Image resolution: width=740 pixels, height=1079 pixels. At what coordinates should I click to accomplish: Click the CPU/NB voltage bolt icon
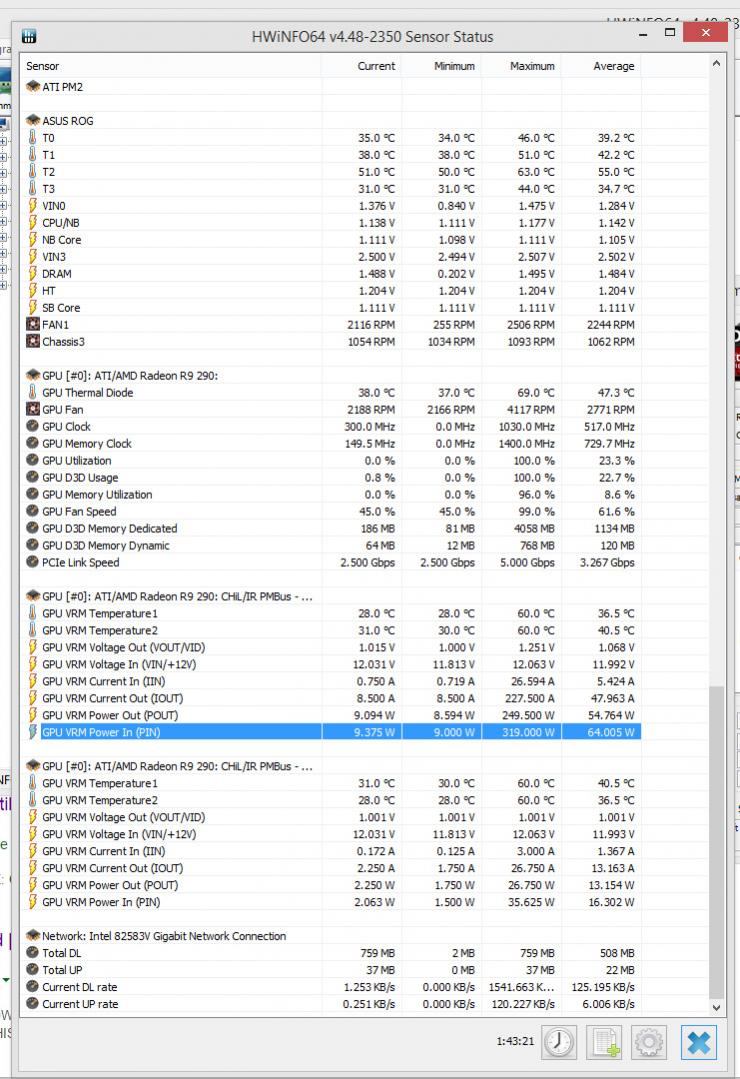(x=32, y=222)
